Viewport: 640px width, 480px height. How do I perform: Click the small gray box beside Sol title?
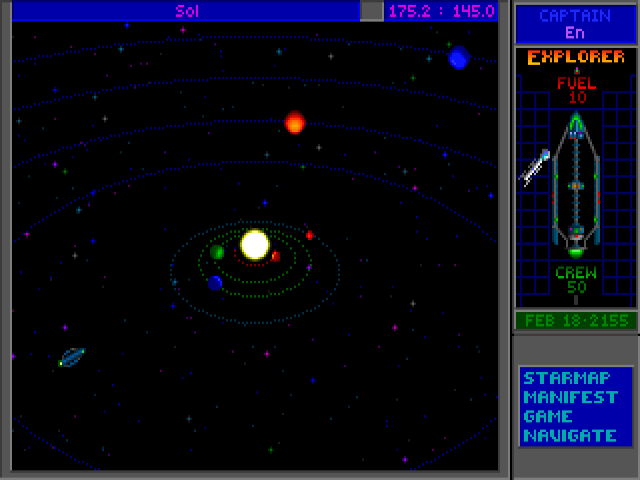pos(372,11)
